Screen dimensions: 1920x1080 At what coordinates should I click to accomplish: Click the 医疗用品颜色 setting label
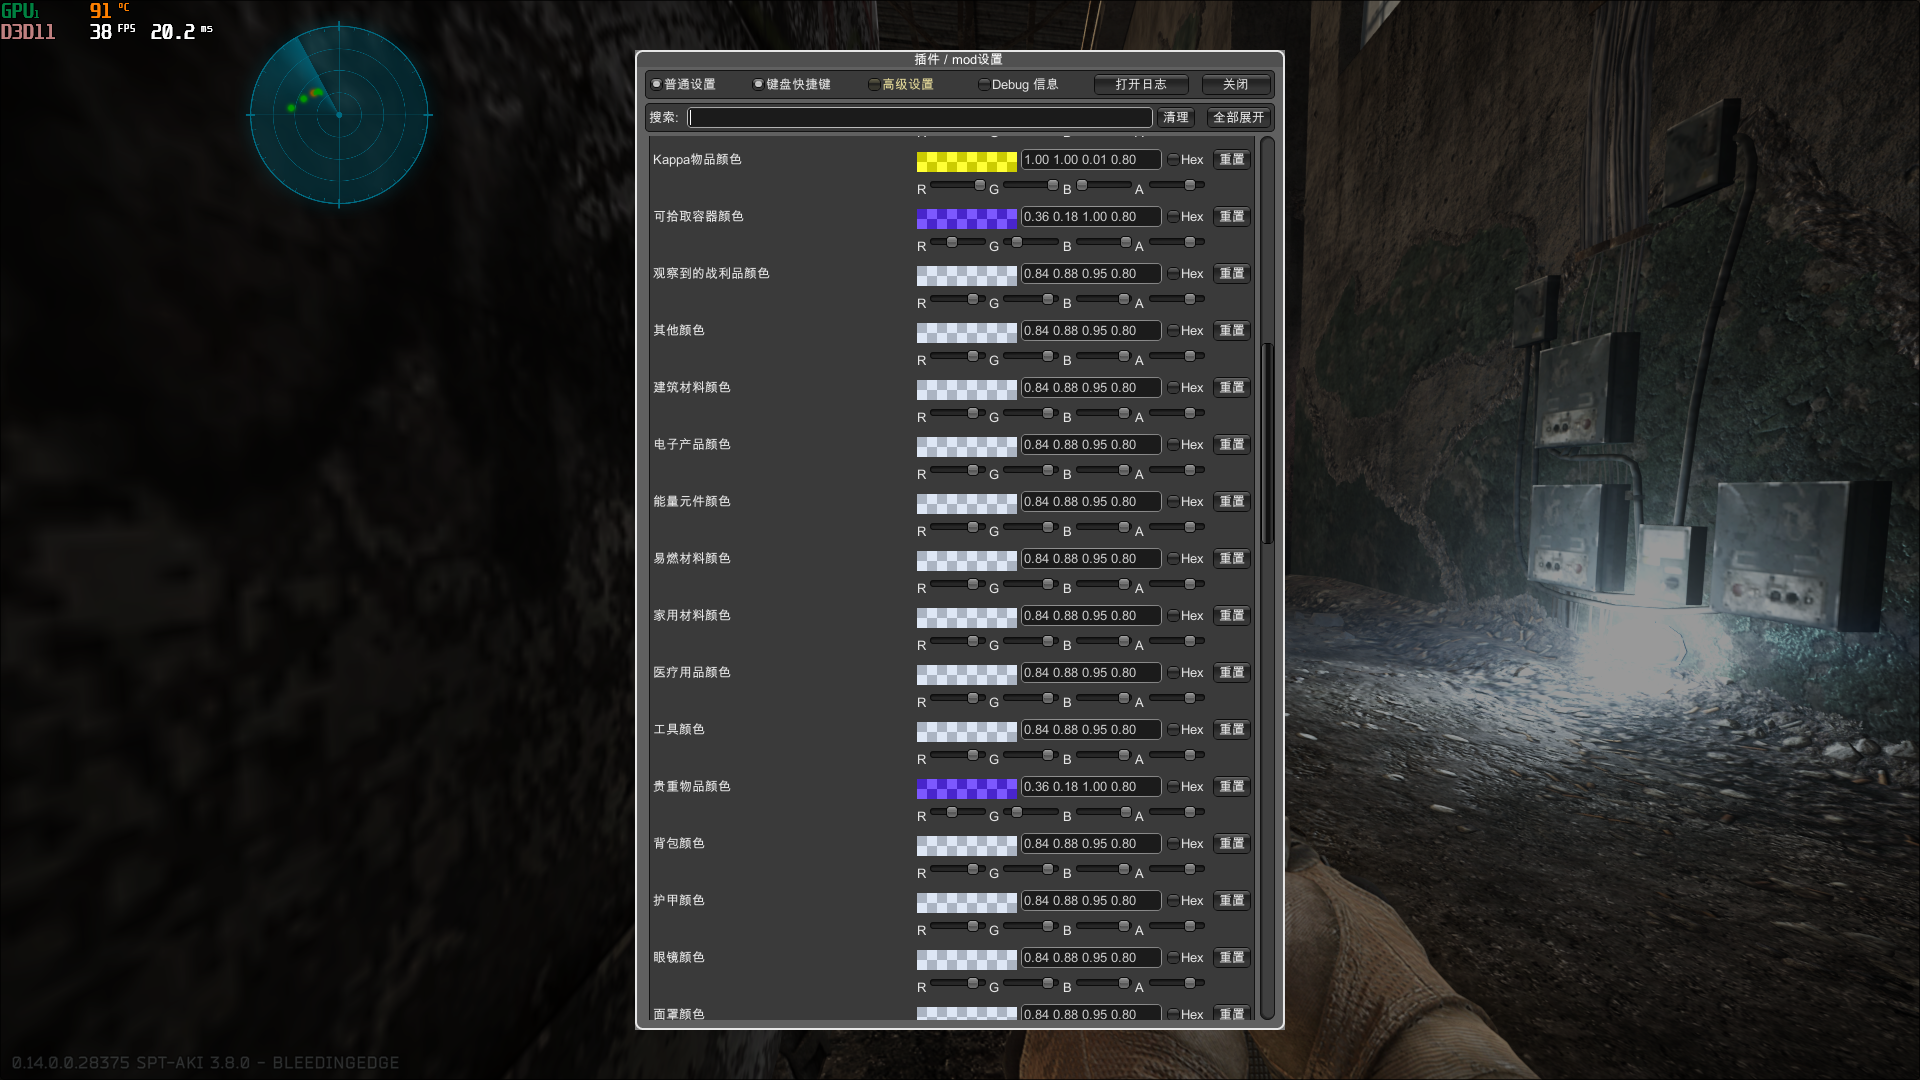[692, 673]
